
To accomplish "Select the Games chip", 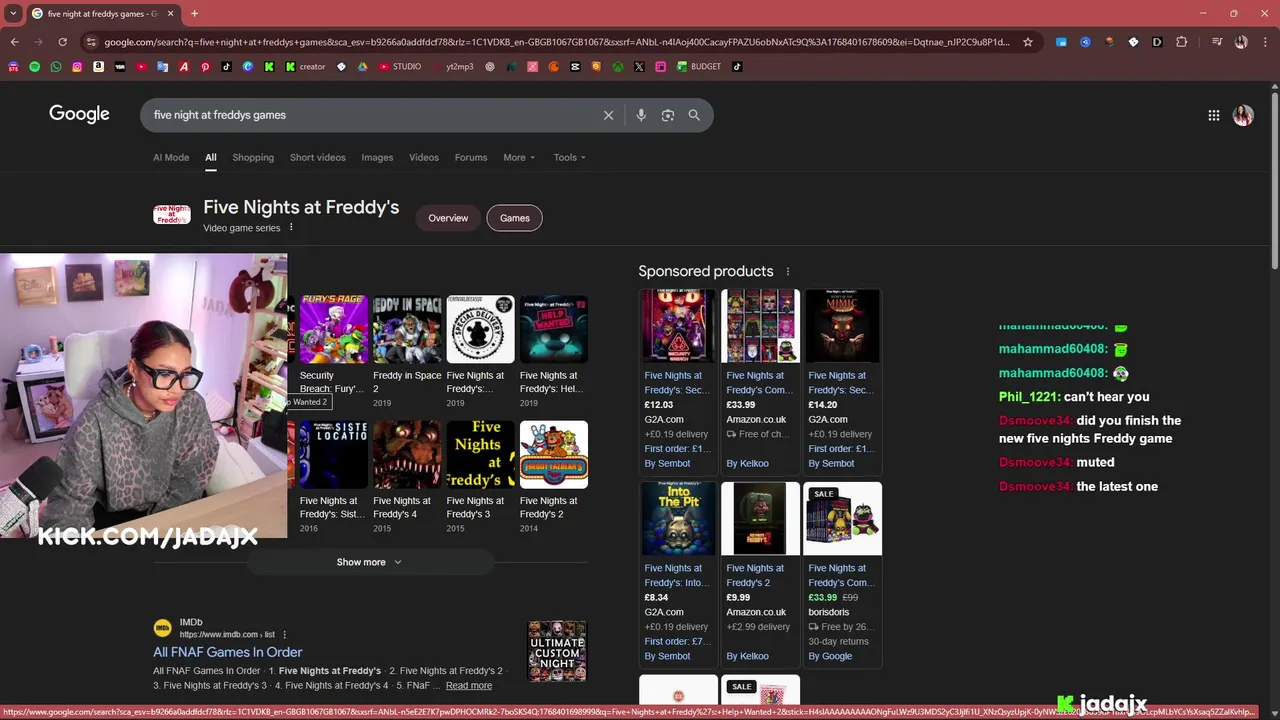I will click(x=515, y=218).
